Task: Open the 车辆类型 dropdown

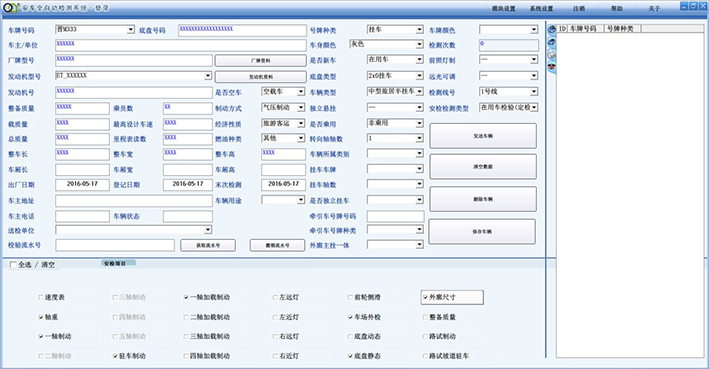Action: click(420, 92)
